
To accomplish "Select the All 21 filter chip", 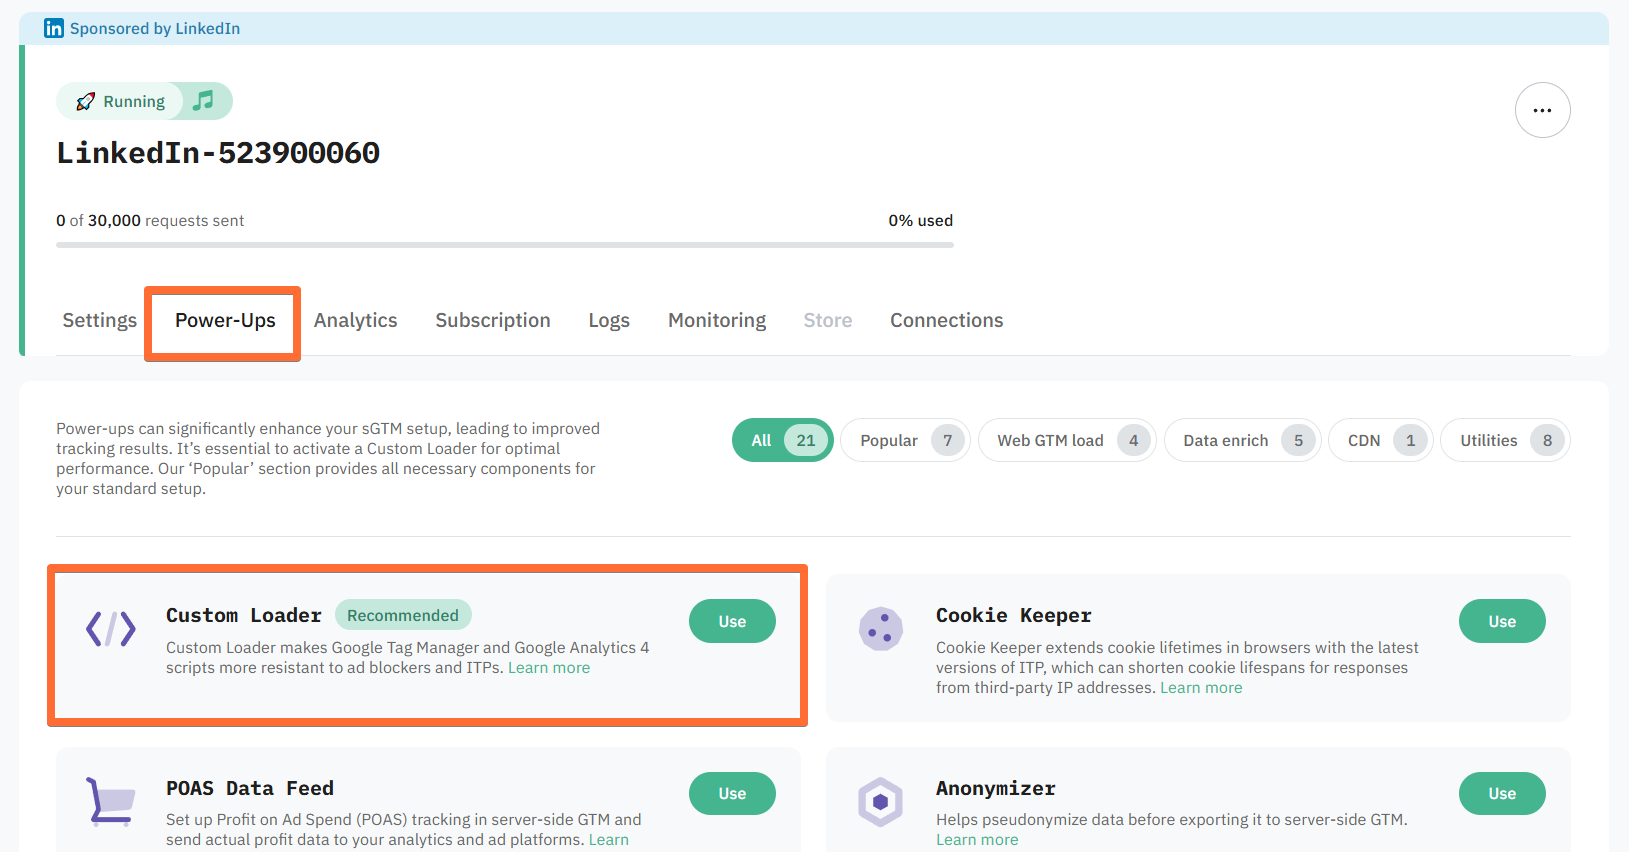I will tap(783, 440).
